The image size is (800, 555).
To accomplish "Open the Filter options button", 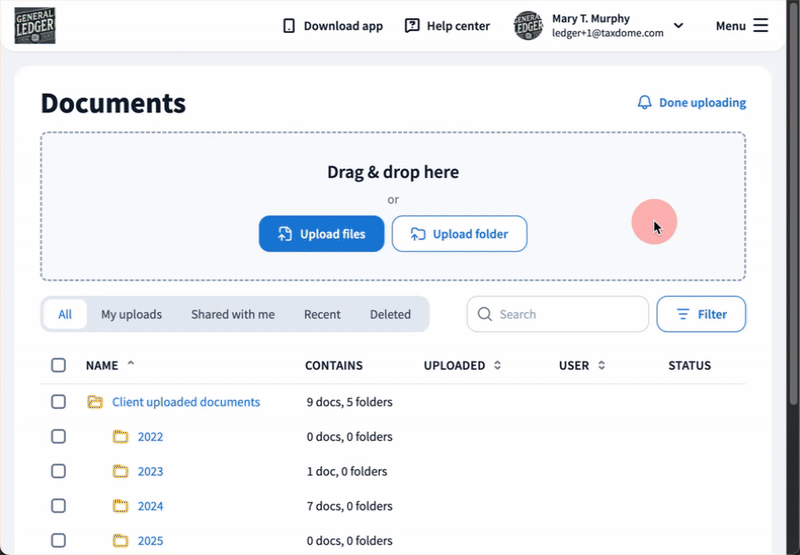I will (701, 314).
